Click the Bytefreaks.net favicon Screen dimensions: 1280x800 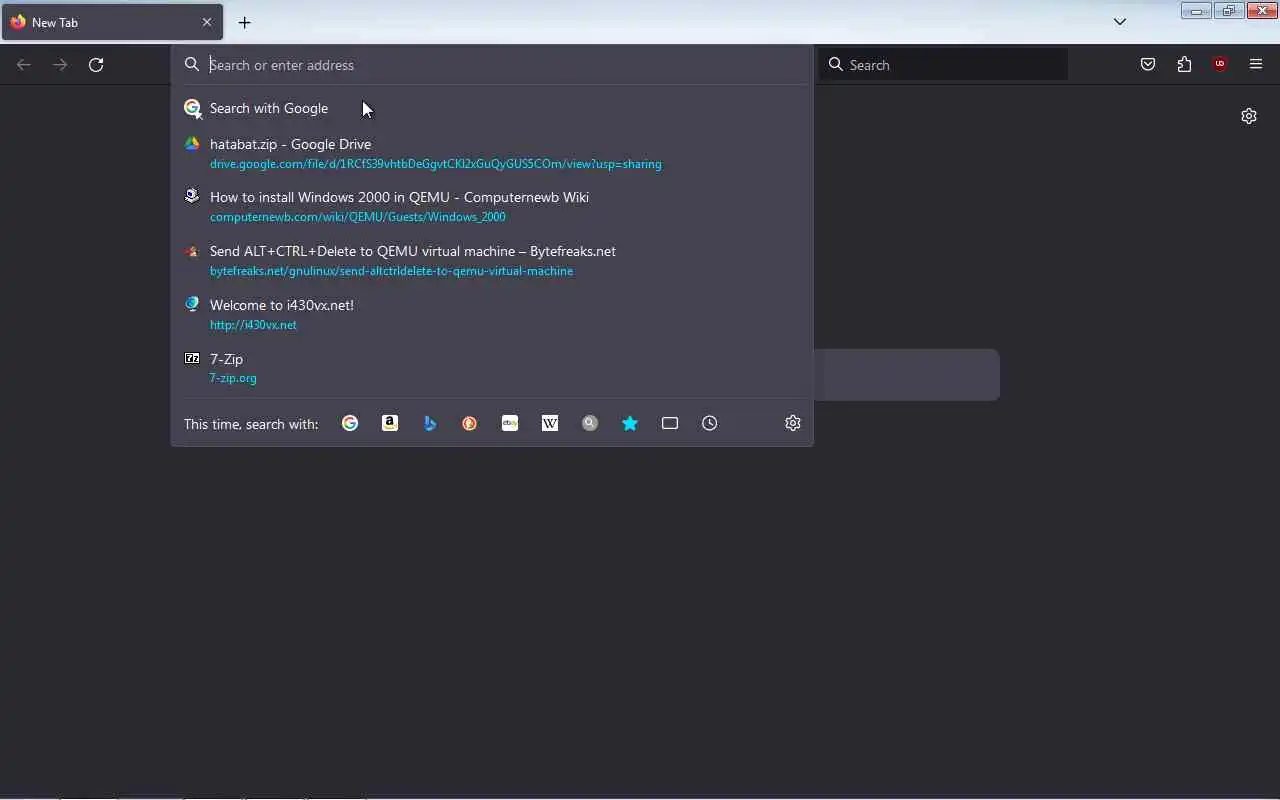tap(192, 251)
